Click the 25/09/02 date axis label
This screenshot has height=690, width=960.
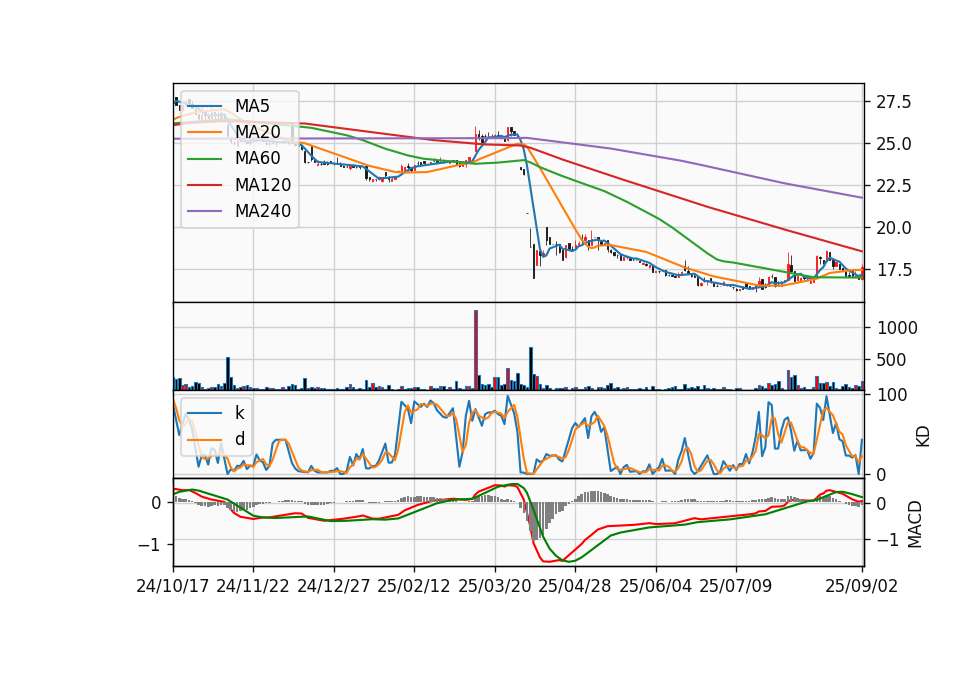[x=862, y=586]
